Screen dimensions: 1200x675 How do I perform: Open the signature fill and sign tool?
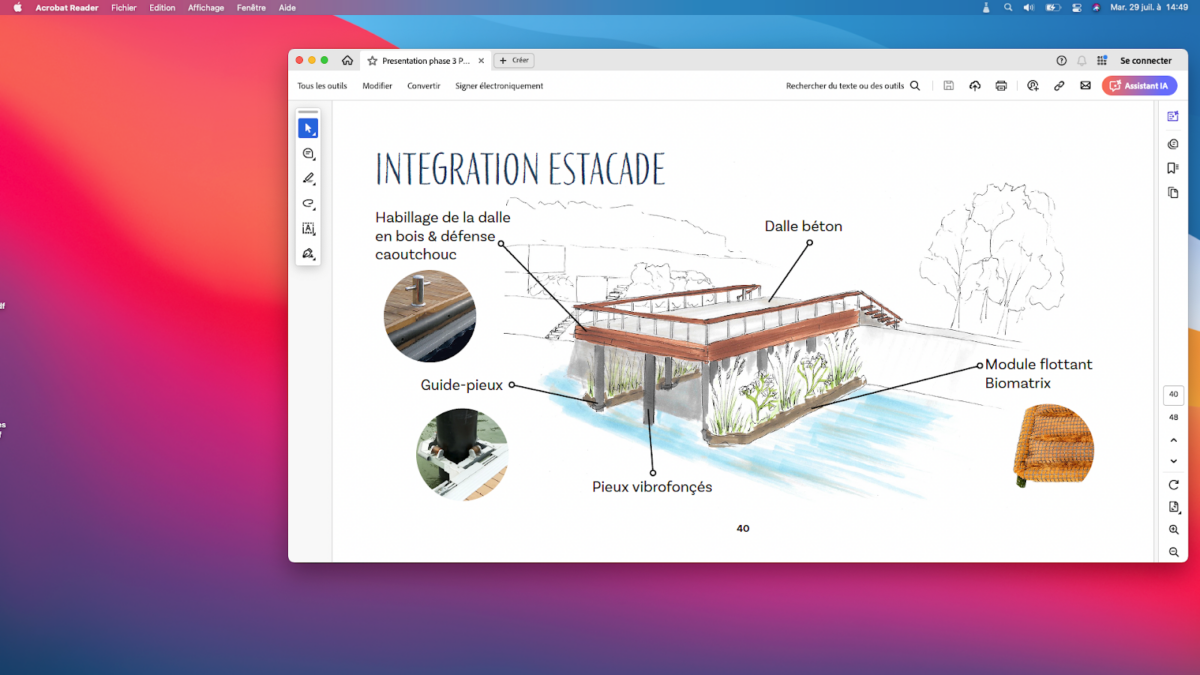tap(308, 254)
